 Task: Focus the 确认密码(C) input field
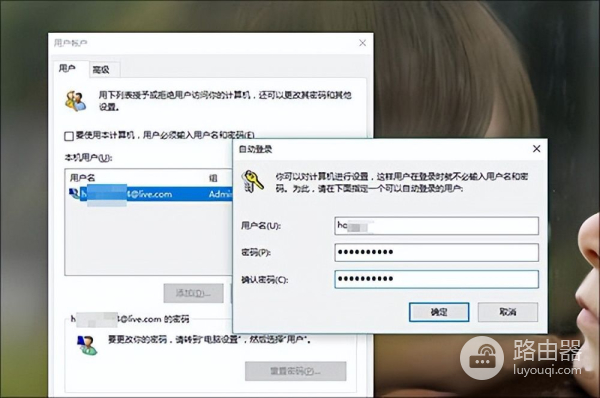(x=437, y=279)
